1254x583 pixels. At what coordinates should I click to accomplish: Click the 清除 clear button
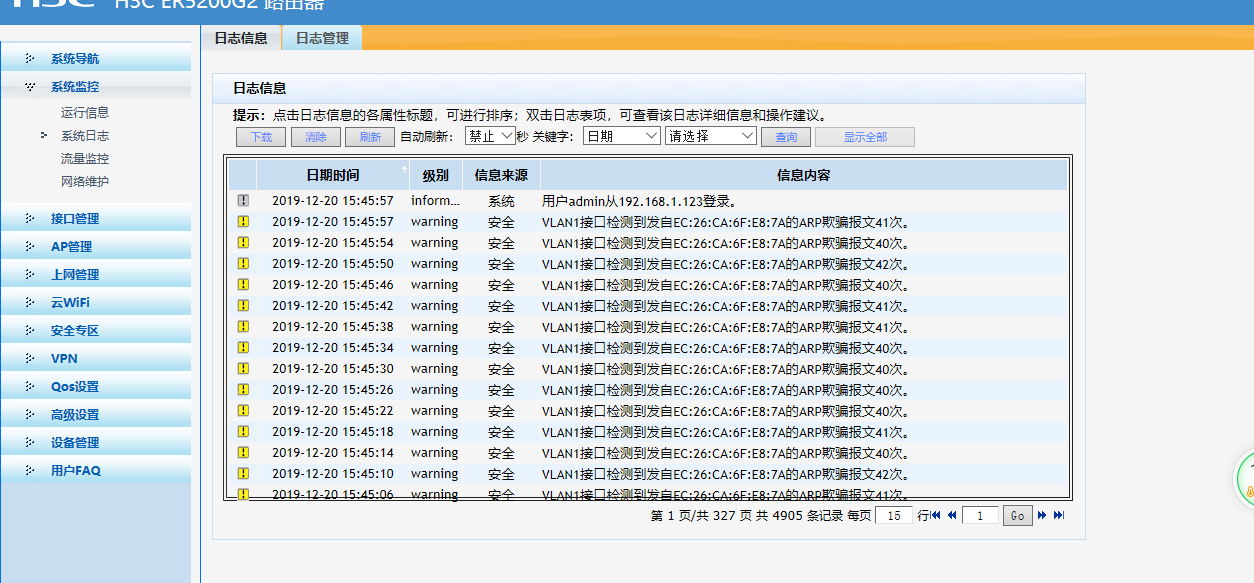coord(316,137)
